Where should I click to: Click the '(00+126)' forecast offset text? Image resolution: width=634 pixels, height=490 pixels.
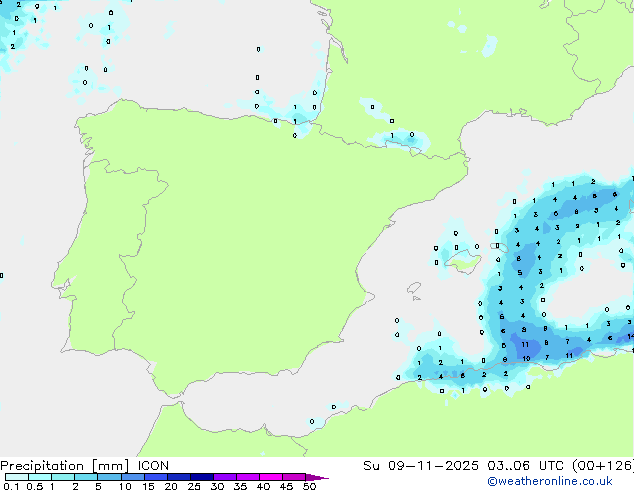(x=603, y=466)
